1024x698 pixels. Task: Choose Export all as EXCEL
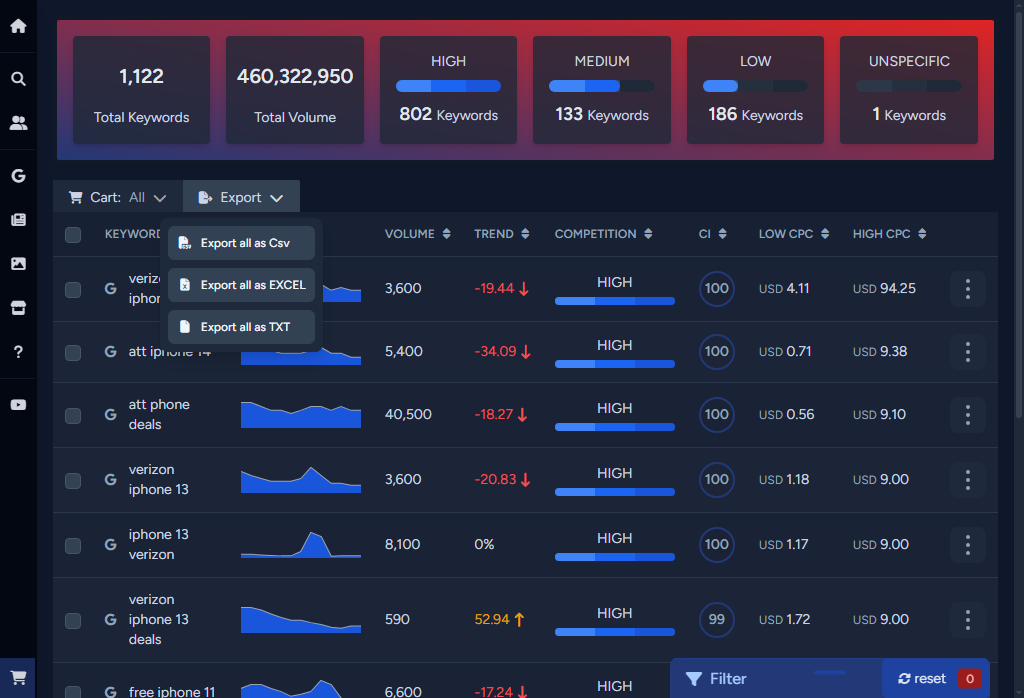pyautogui.click(x=241, y=285)
